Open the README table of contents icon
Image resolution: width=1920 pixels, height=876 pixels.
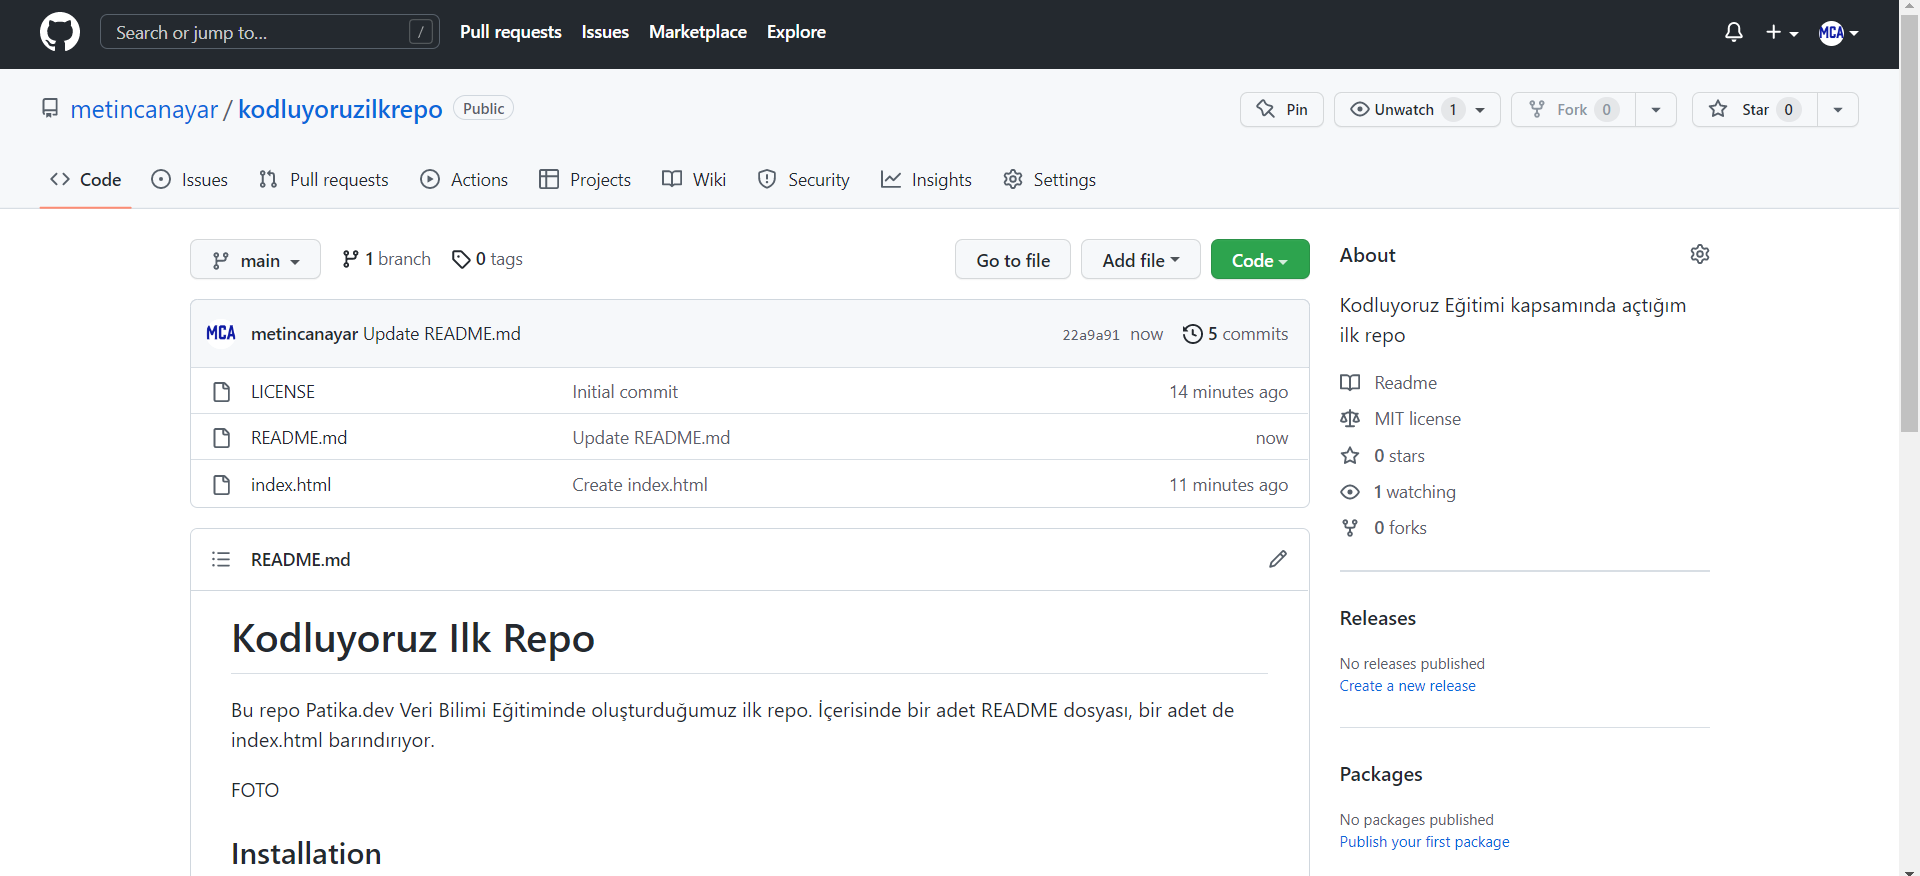coord(221,559)
